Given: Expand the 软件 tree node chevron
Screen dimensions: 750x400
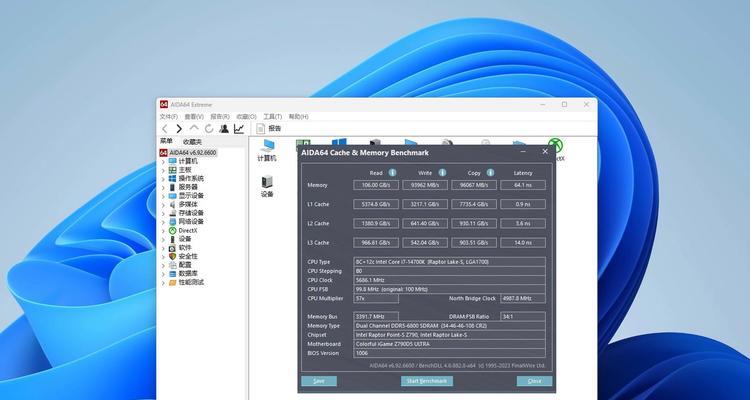Looking at the screenshot, I should 163,248.
